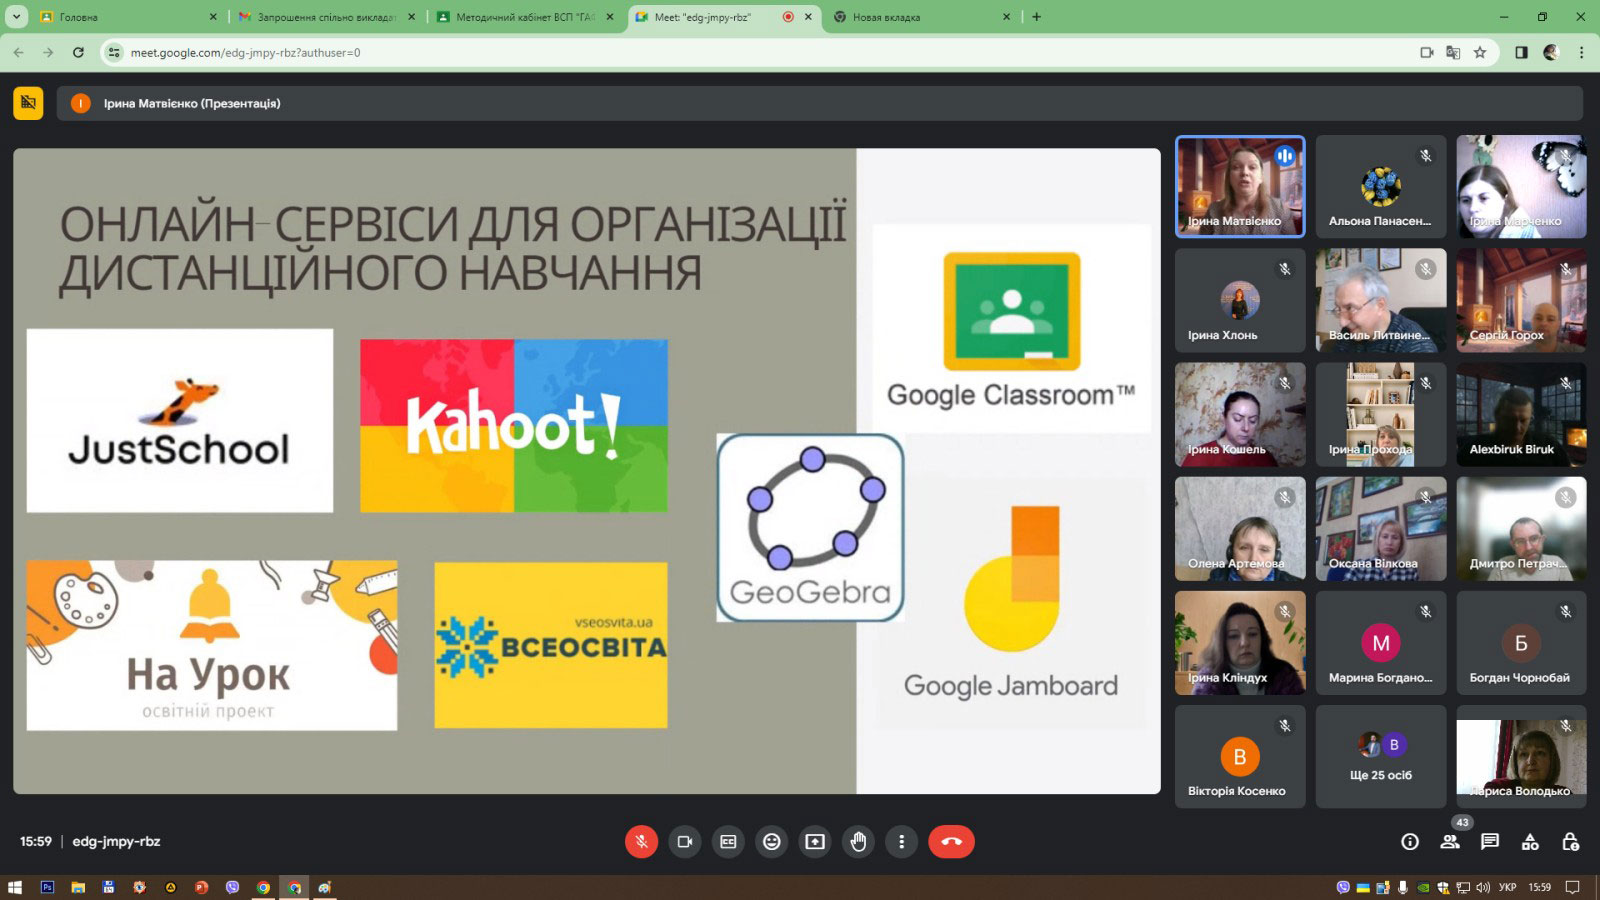Select Вікторія Косенко's participant tile
The height and width of the screenshot is (900, 1600).
(1240, 757)
